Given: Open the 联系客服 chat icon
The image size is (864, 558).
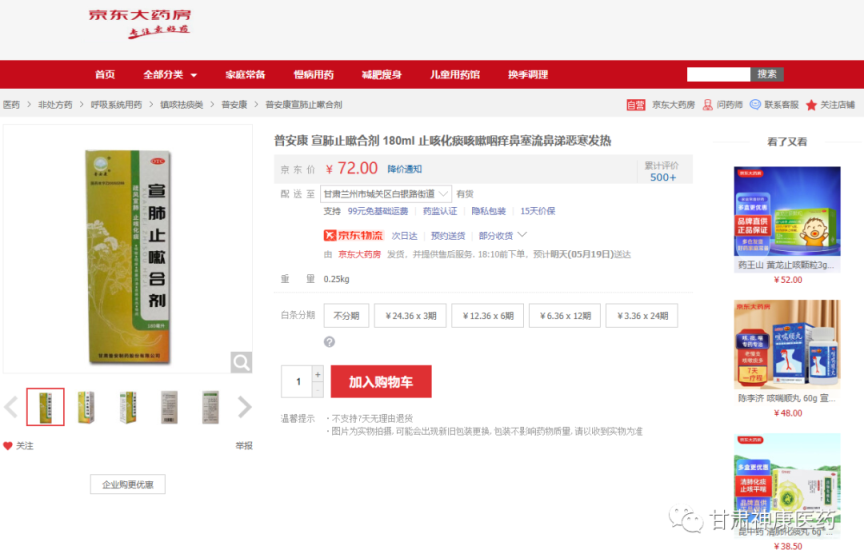Looking at the screenshot, I should 755,104.
